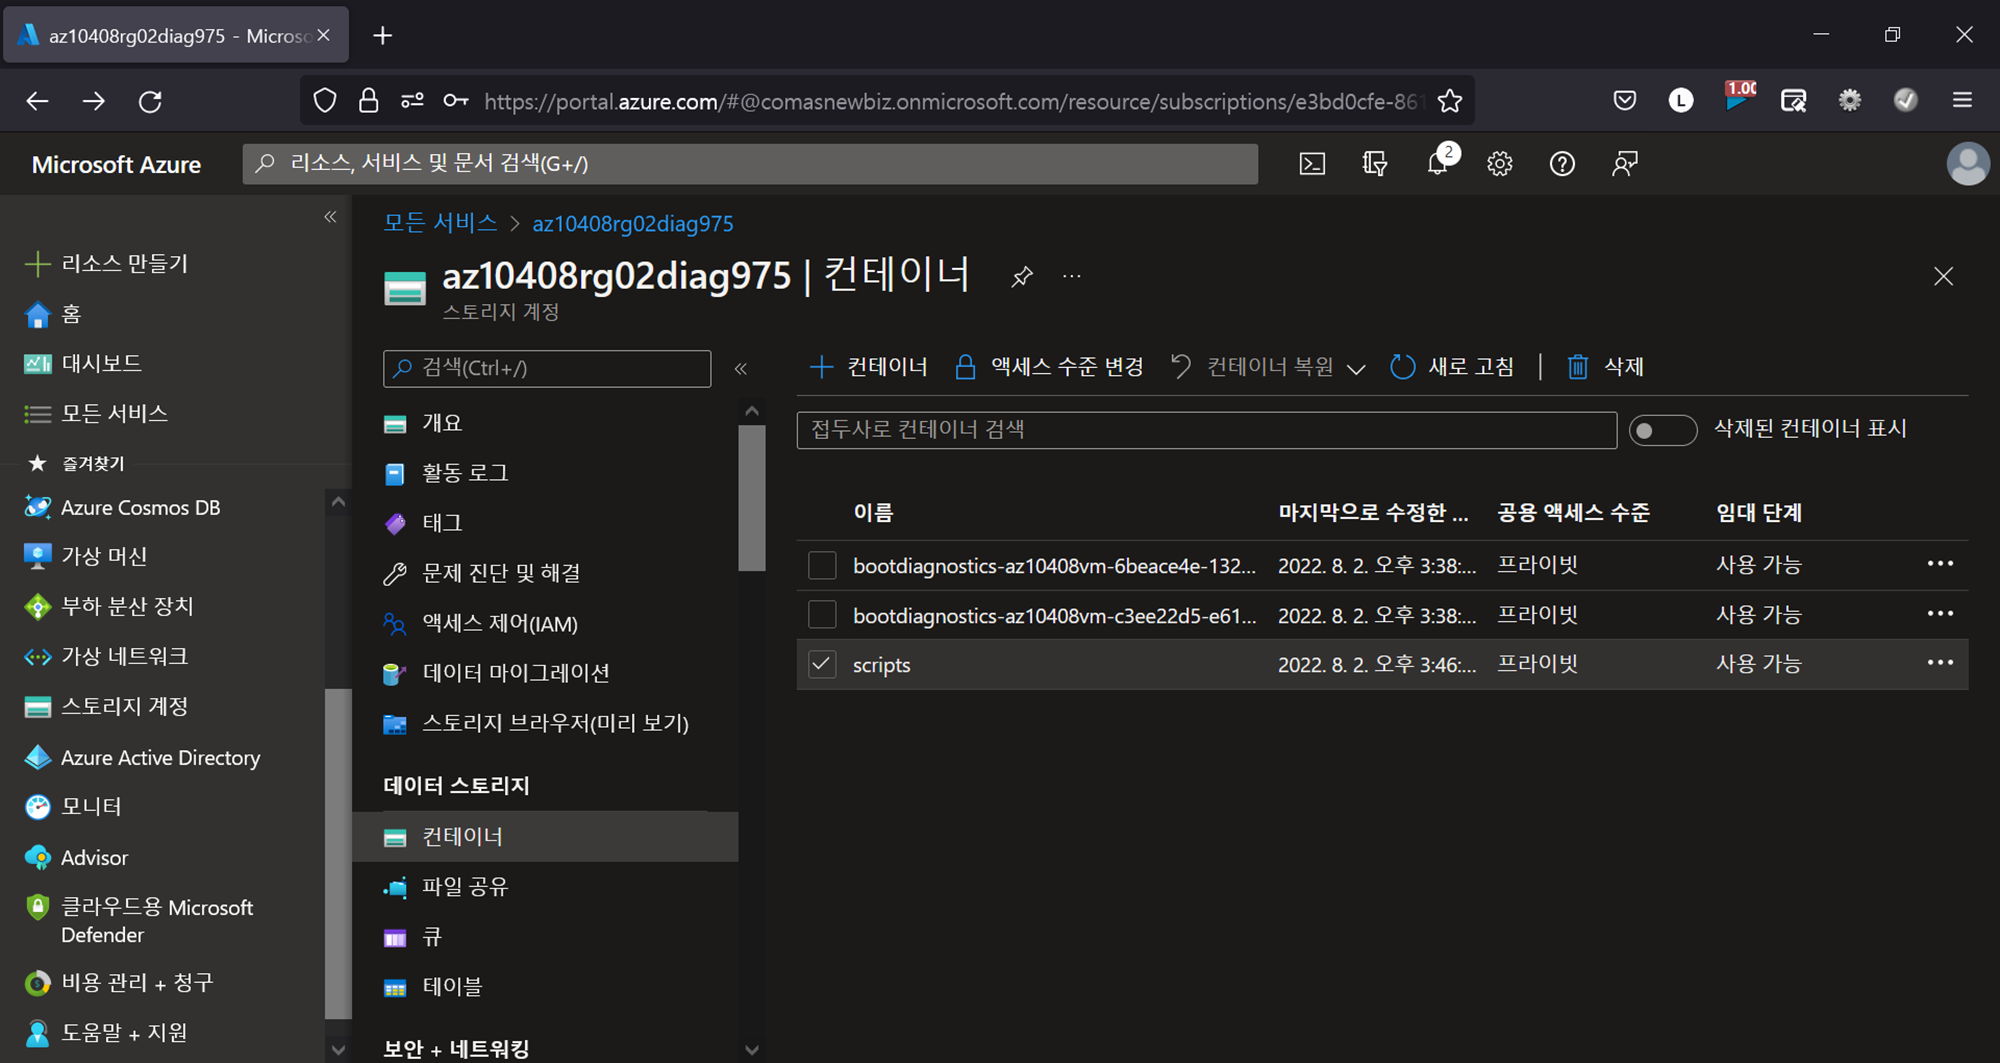Viewport: 2000px width, 1063px height.
Task: Click 삭제 in the command bar
Action: click(x=1605, y=367)
